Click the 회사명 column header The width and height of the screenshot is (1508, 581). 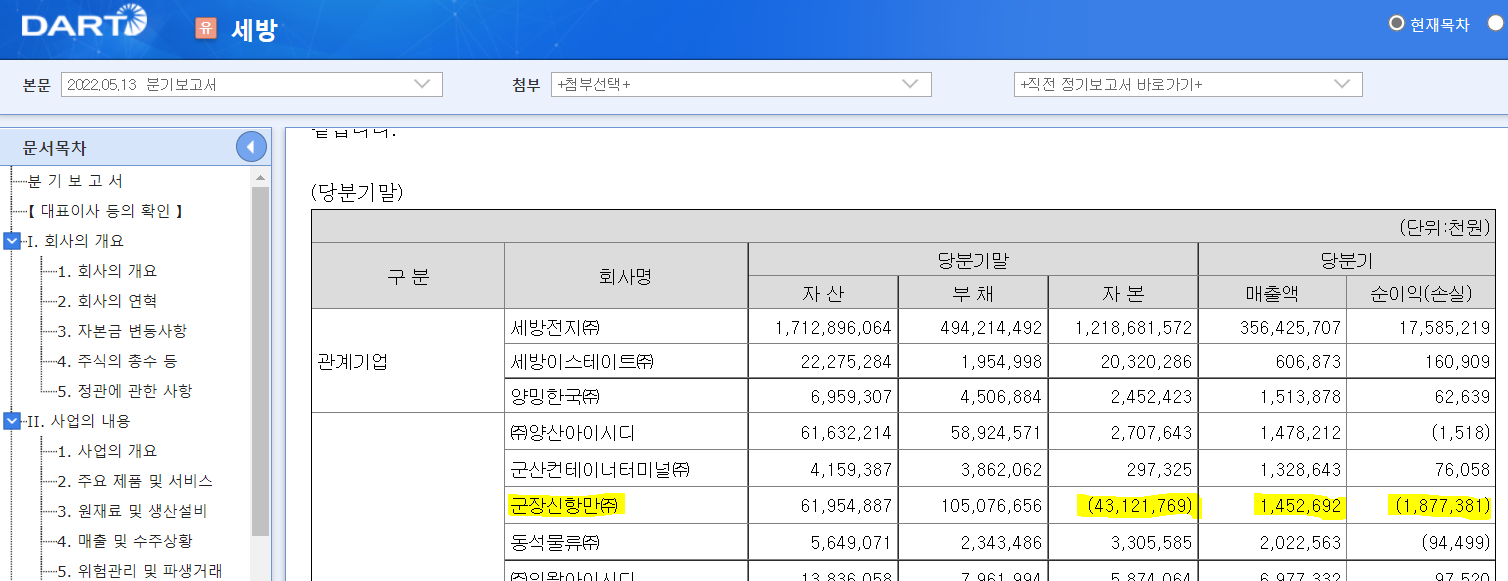(626, 276)
